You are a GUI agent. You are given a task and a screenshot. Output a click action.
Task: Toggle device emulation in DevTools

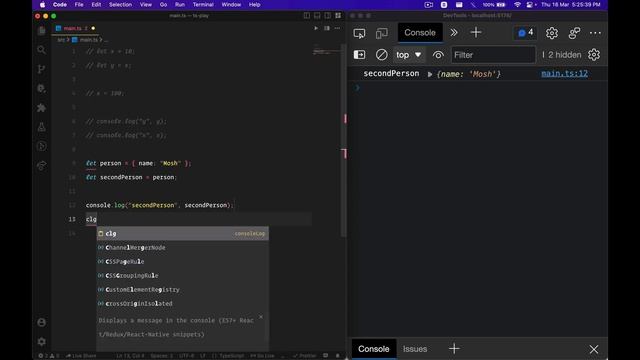coord(382,33)
